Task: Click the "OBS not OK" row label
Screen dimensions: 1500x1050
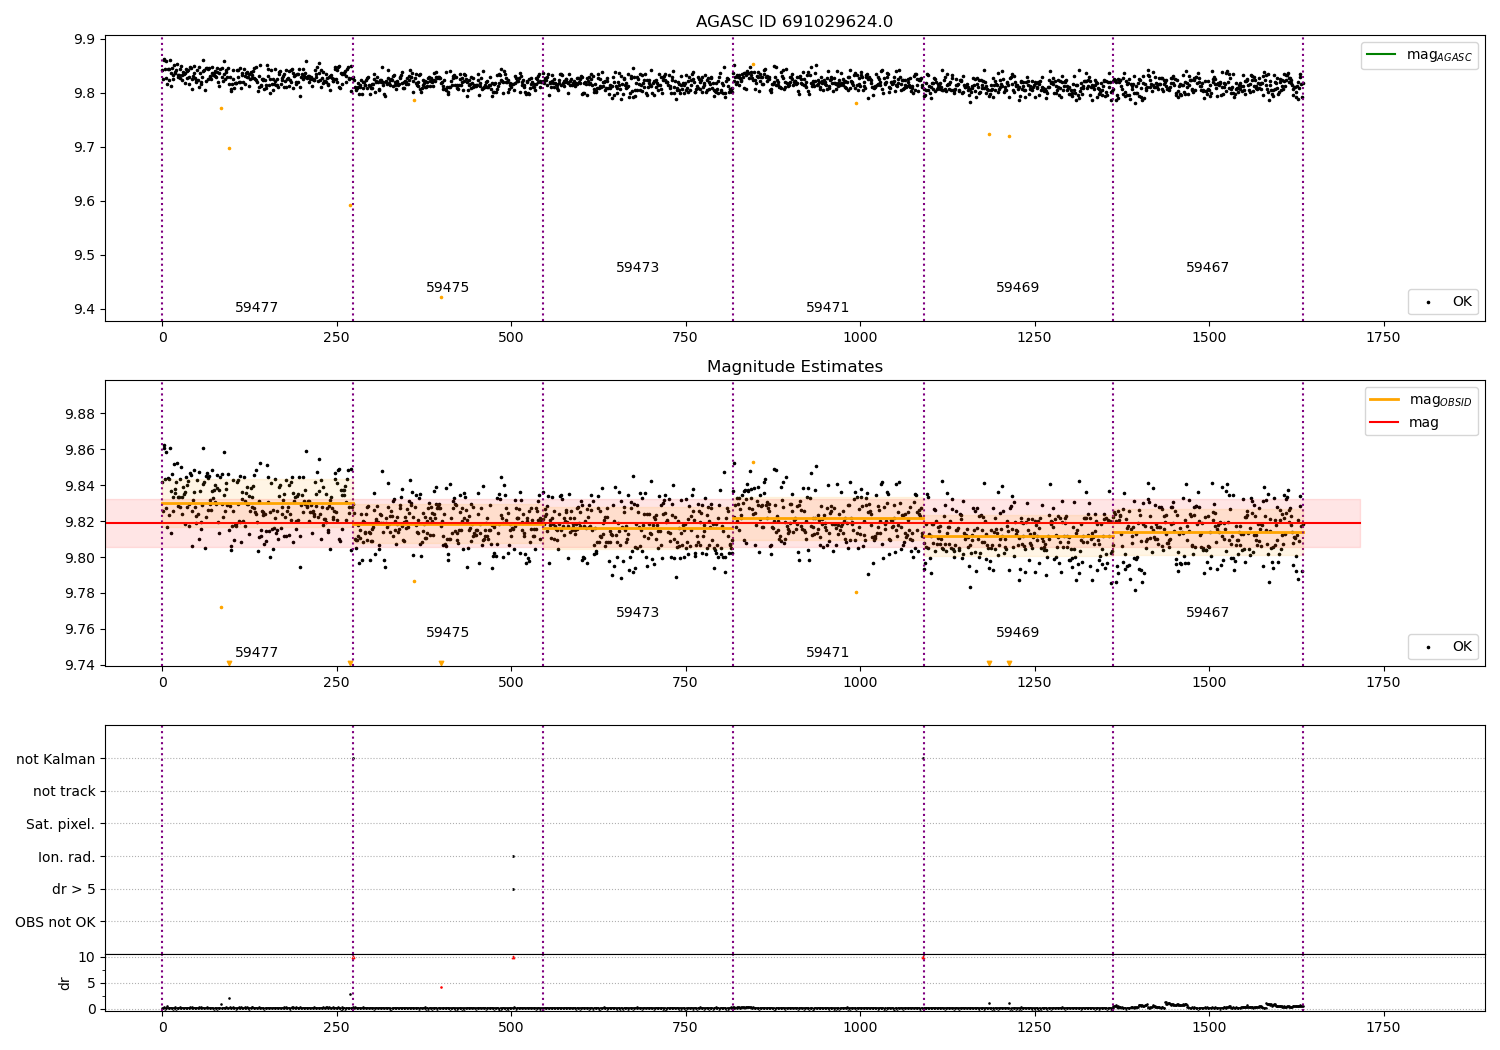Action: 55,922
